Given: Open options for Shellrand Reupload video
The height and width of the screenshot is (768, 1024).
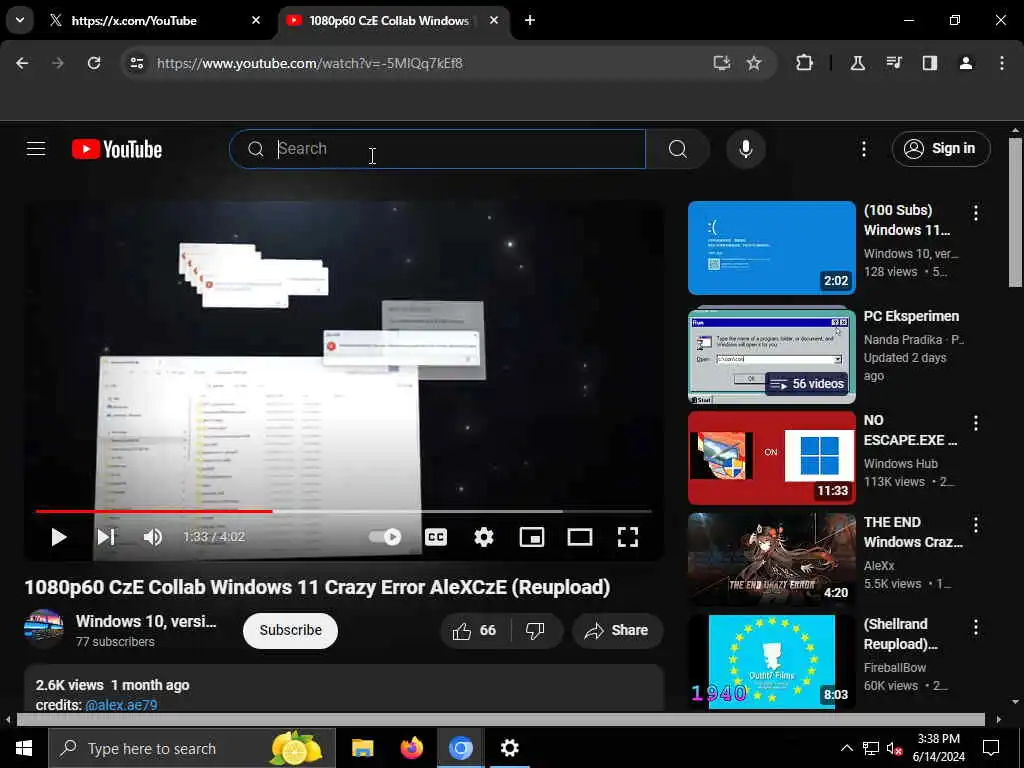Looking at the screenshot, I should (x=976, y=628).
